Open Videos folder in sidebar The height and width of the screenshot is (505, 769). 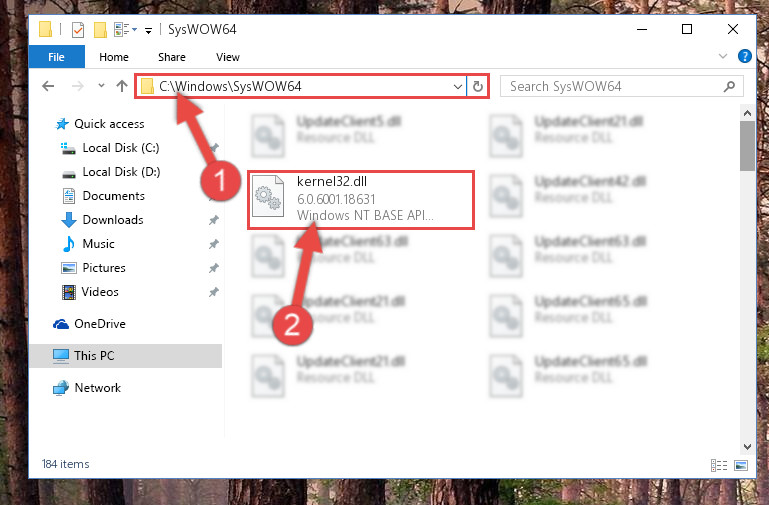100,292
